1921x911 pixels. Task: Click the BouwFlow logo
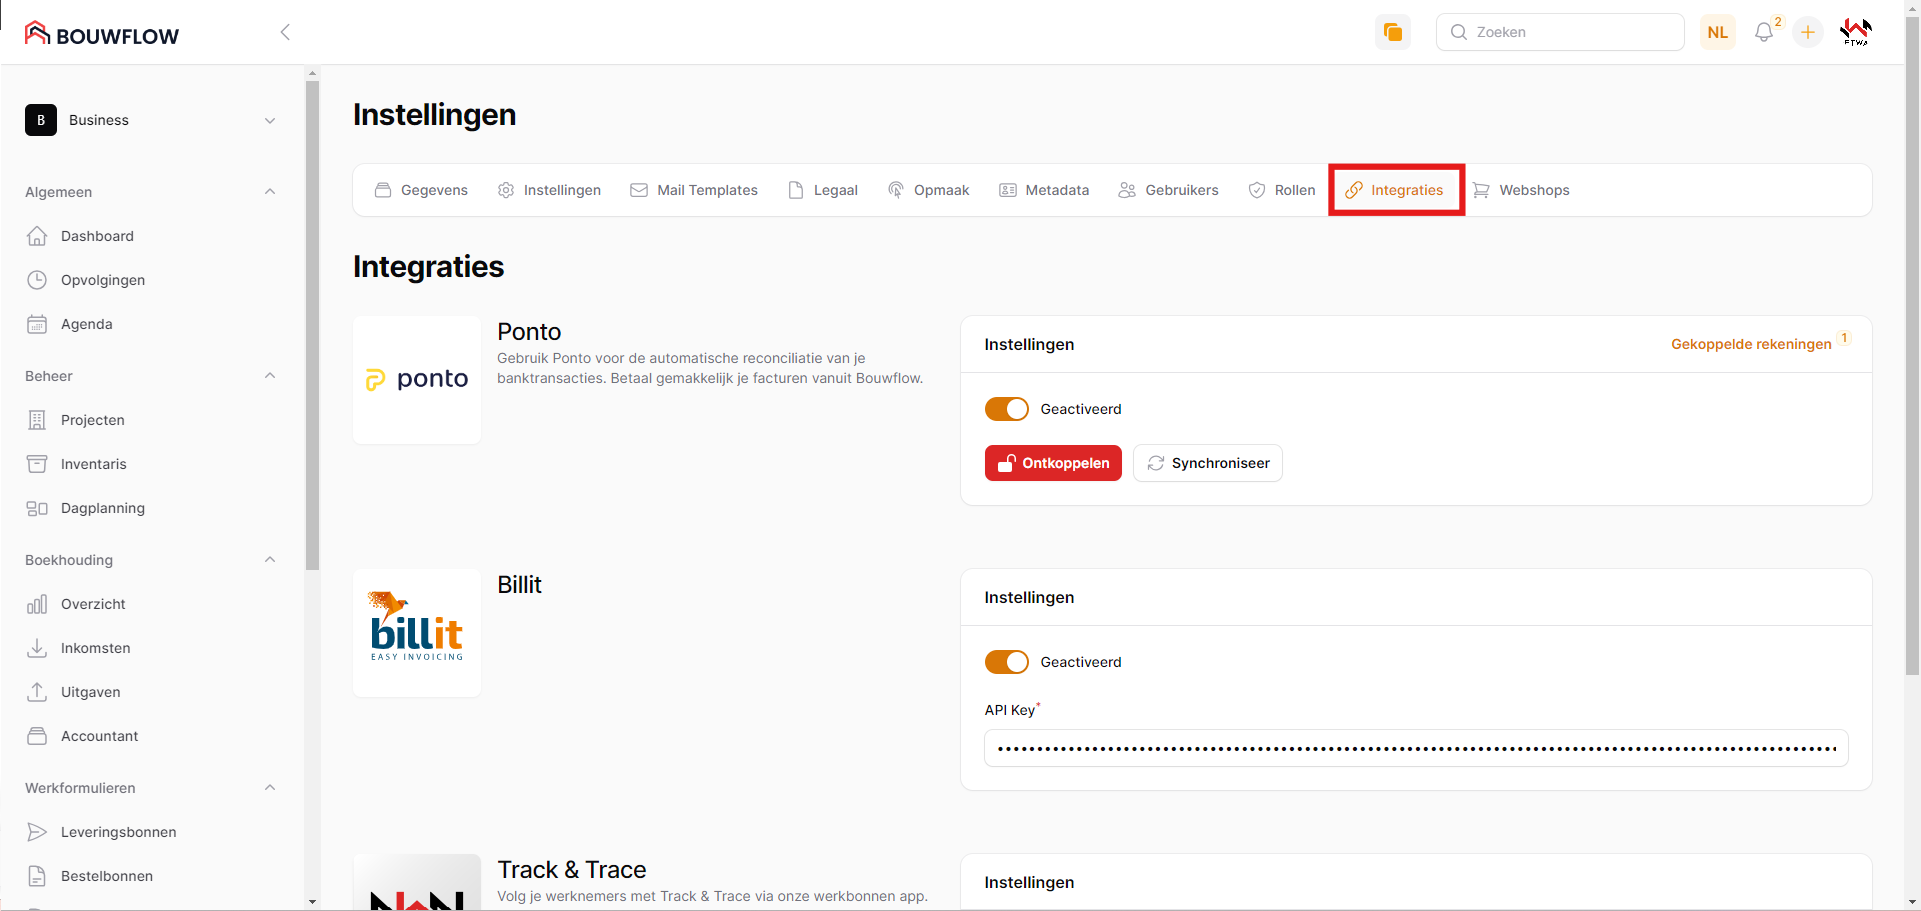coord(102,35)
